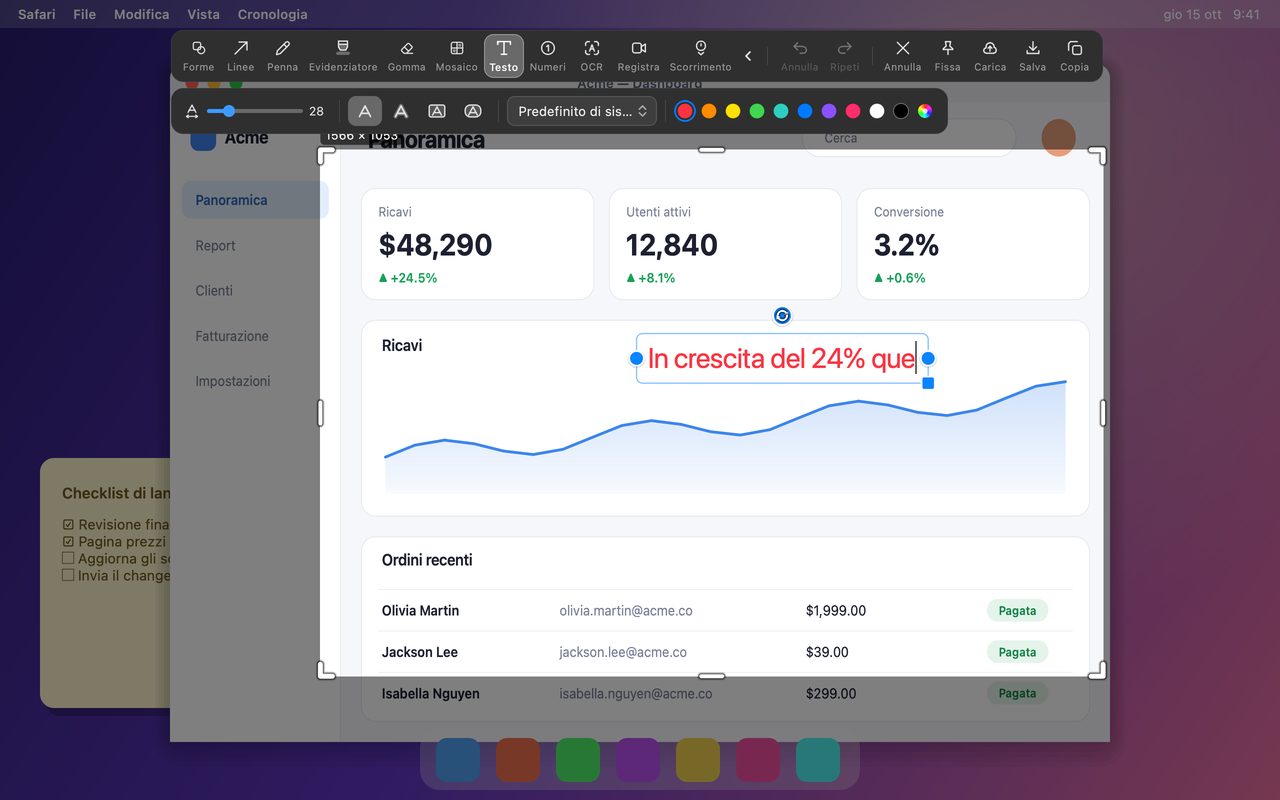The width and height of the screenshot is (1280, 800).
Task: Tick the Invia il change checkbox in the note
Action: coord(68,575)
